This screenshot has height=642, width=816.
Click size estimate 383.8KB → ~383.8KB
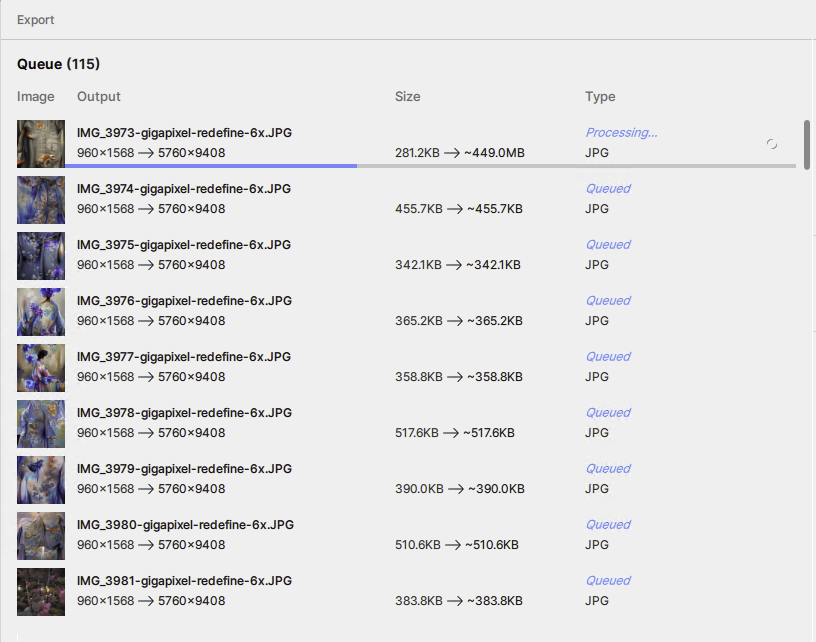coord(458,601)
